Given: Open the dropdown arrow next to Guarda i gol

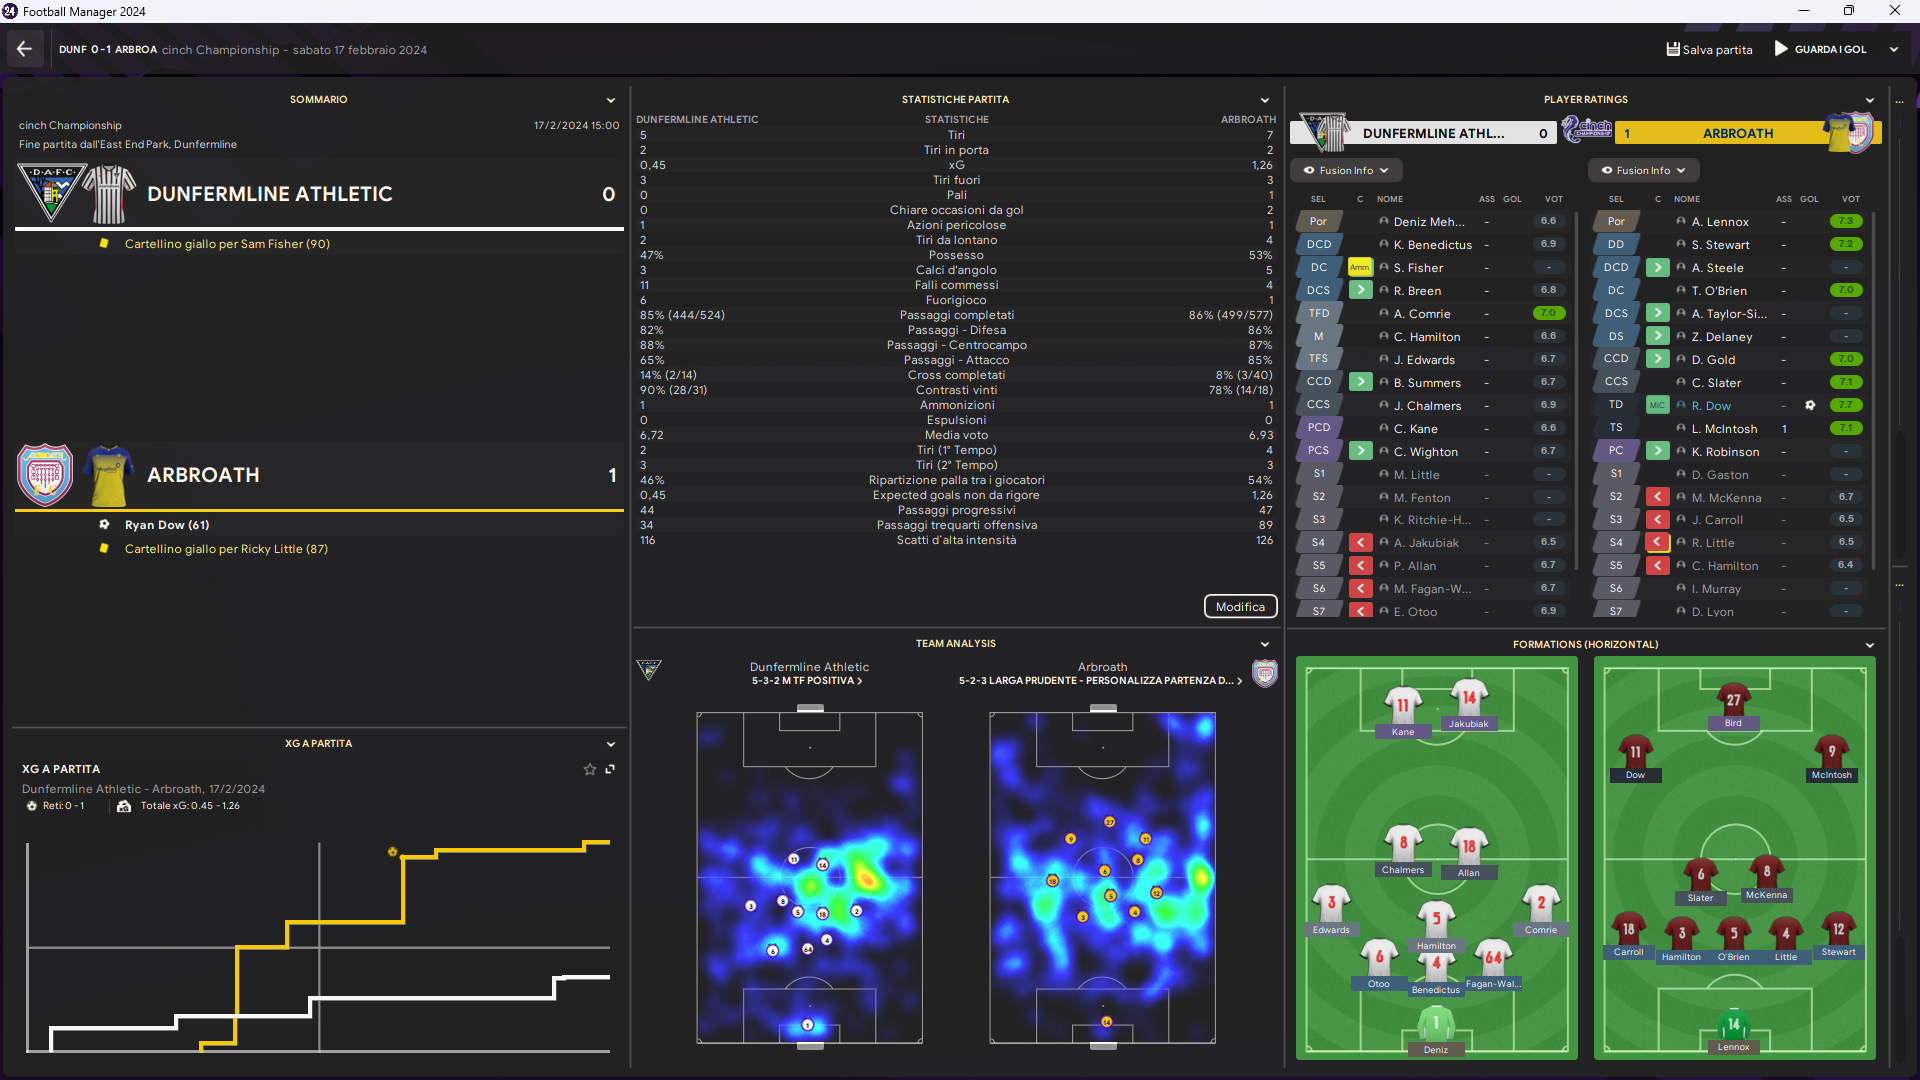Looking at the screenshot, I should click(x=1893, y=49).
